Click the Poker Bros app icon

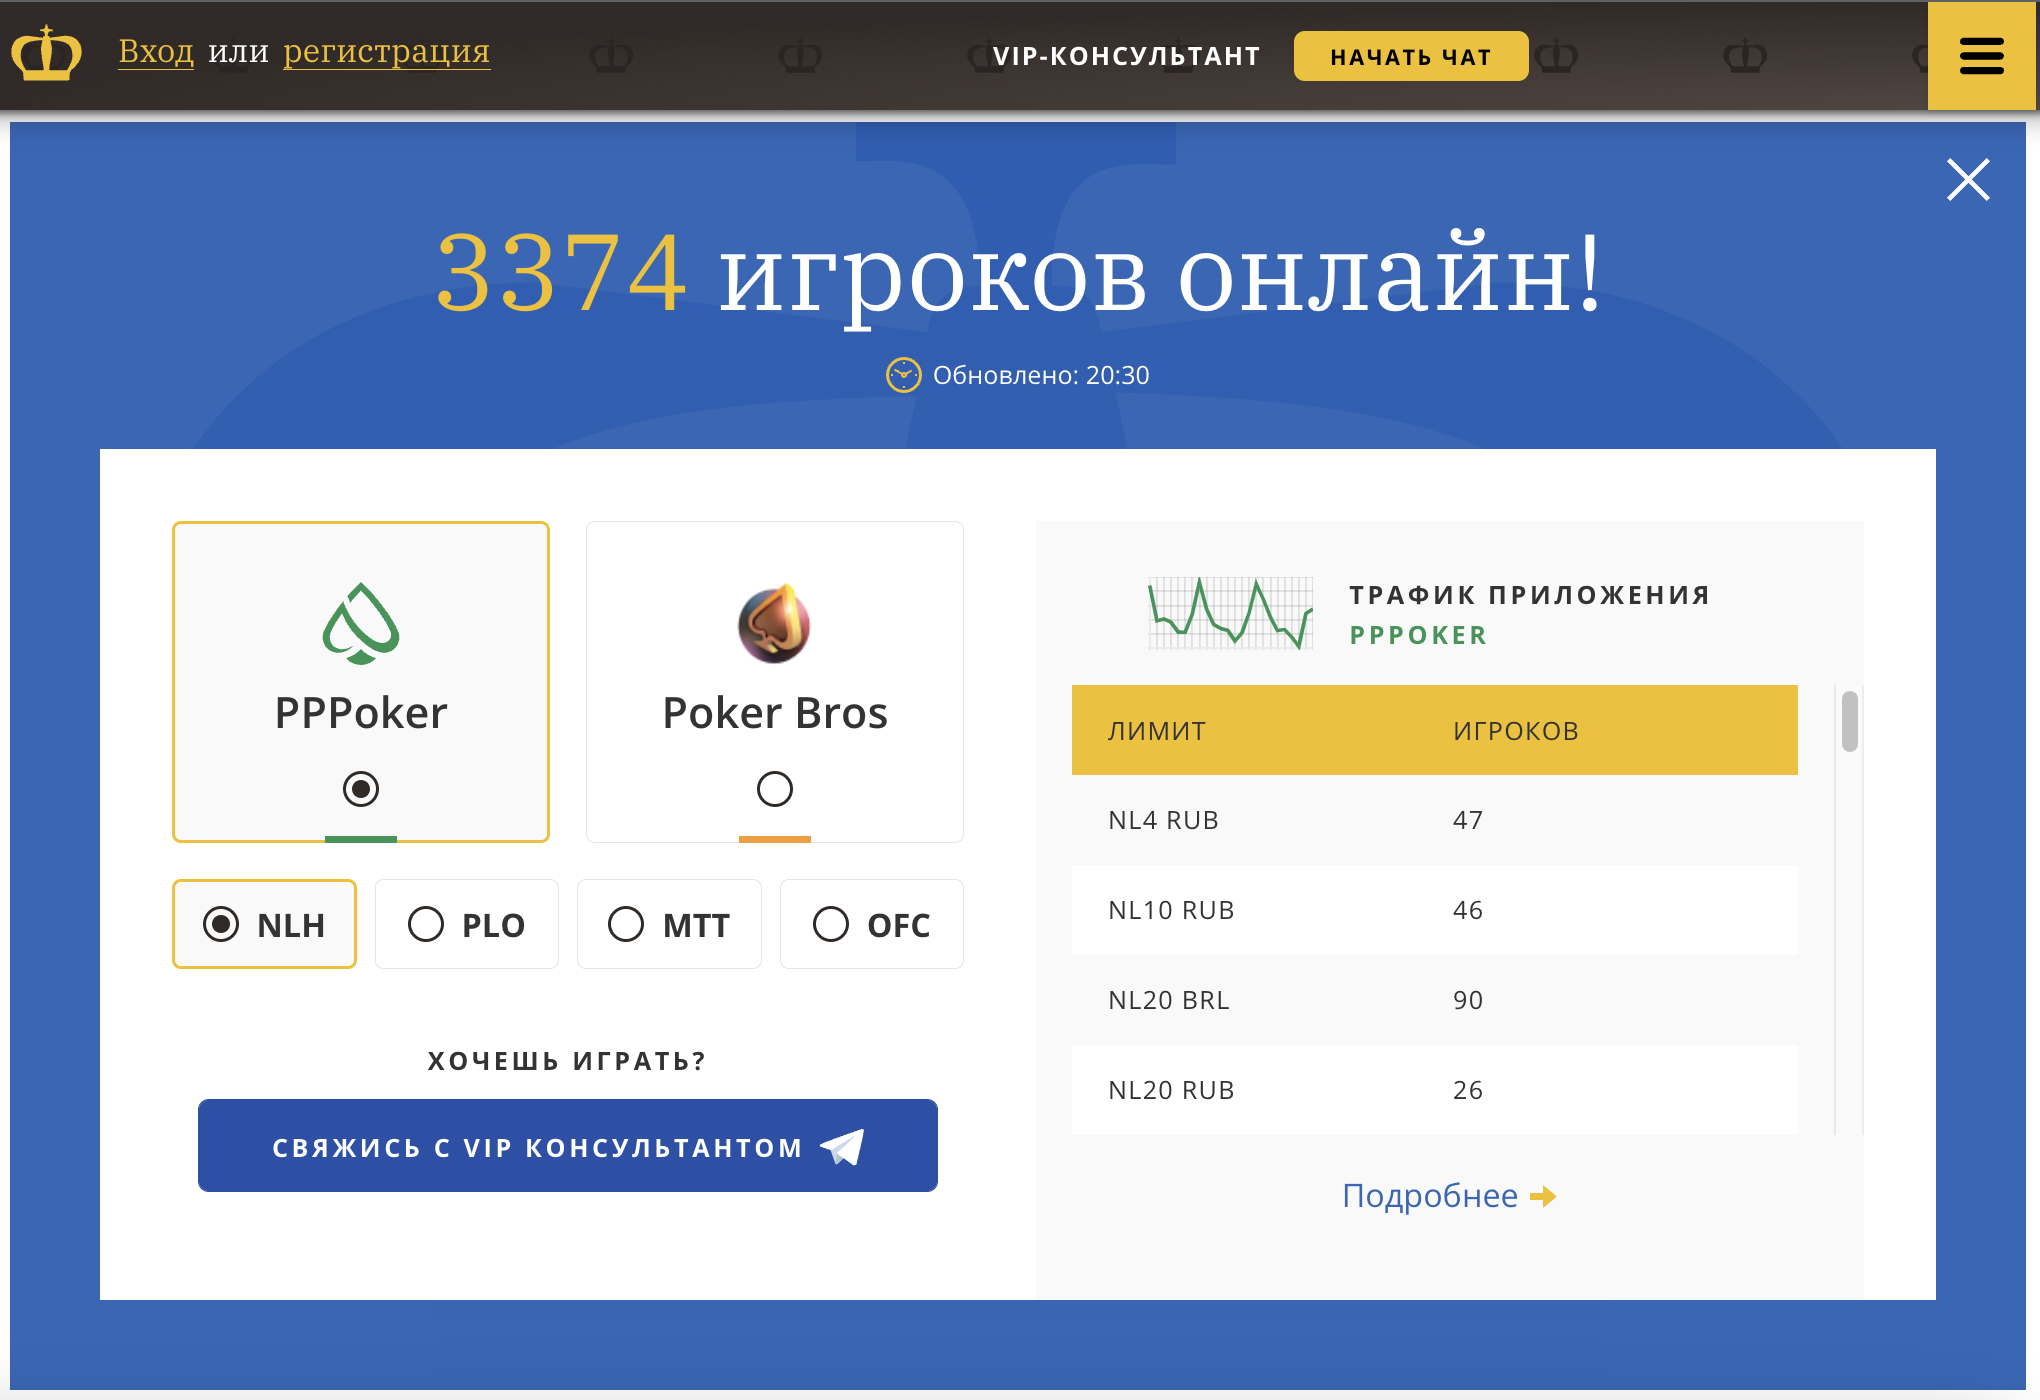click(x=774, y=624)
